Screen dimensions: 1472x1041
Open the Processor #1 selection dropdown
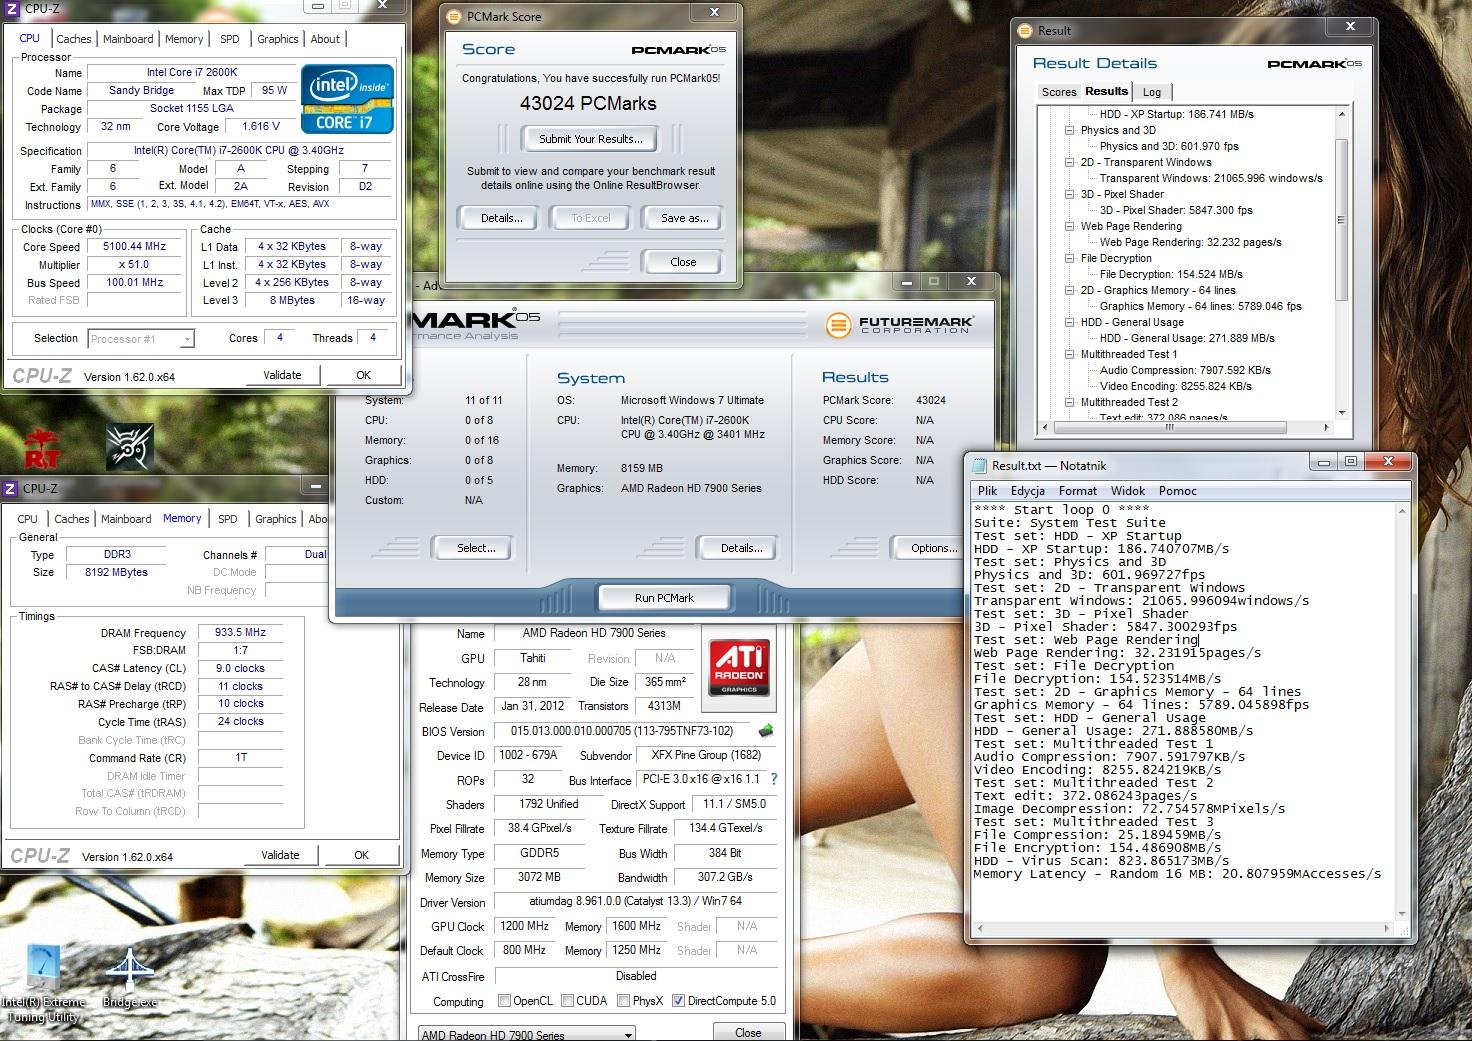[140, 339]
